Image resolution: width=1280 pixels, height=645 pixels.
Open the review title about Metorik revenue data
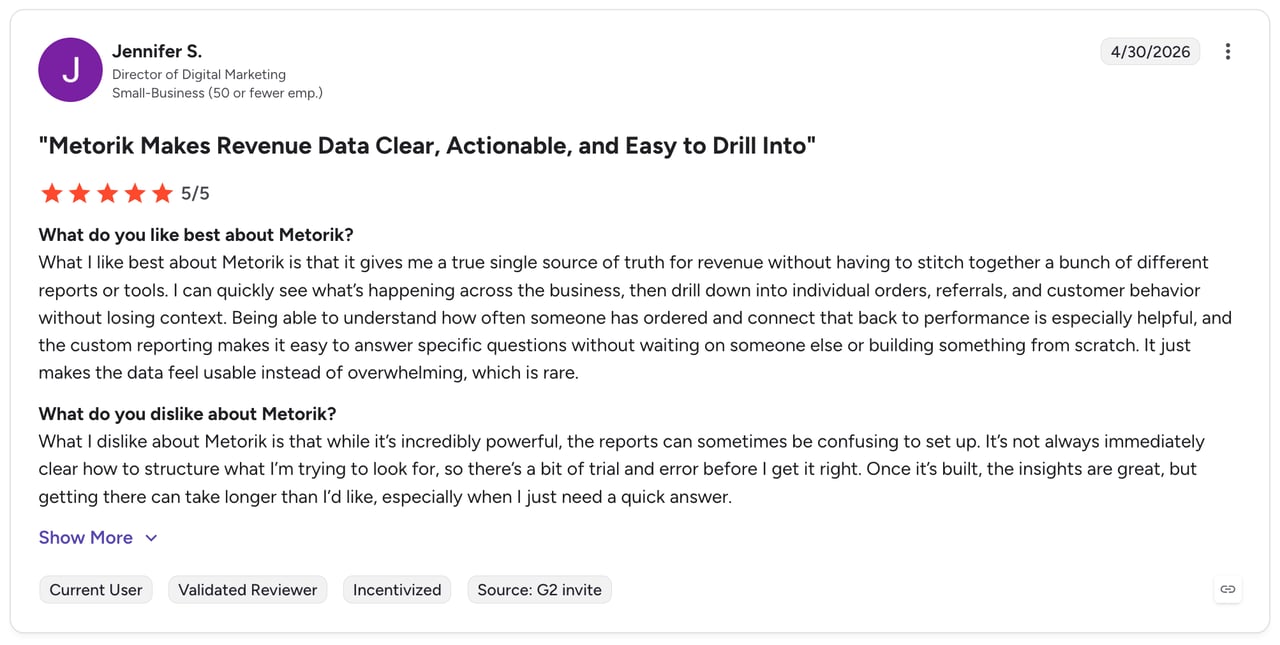(x=427, y=146)
